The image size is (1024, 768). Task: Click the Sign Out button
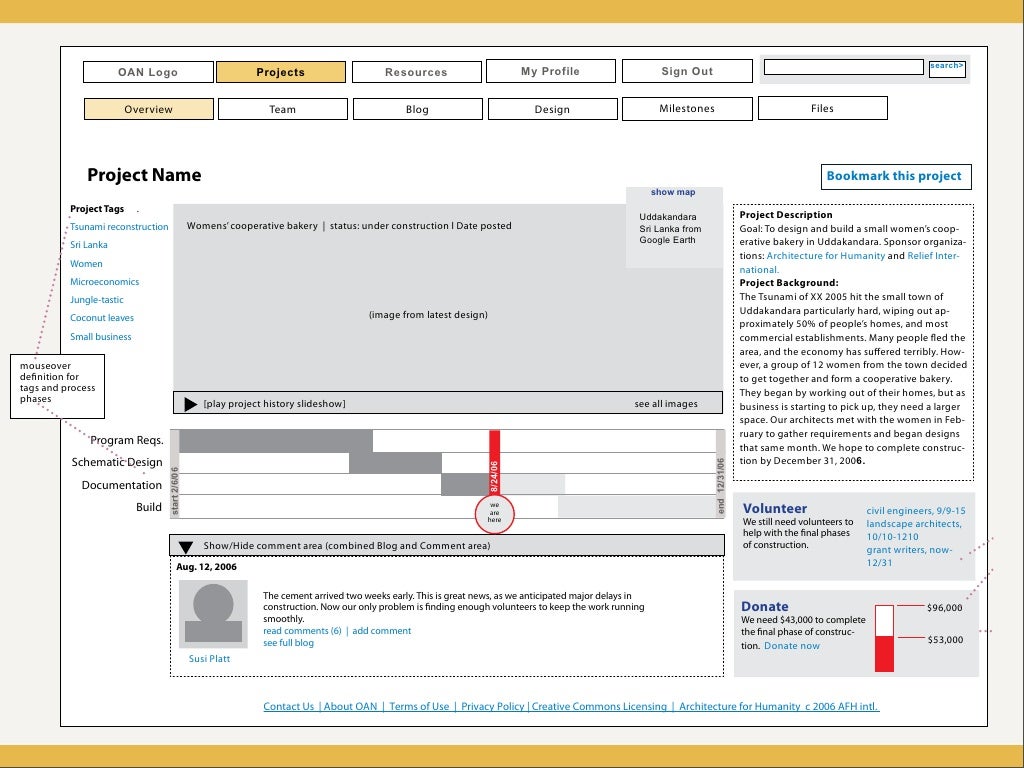click(x=687, y=71)
